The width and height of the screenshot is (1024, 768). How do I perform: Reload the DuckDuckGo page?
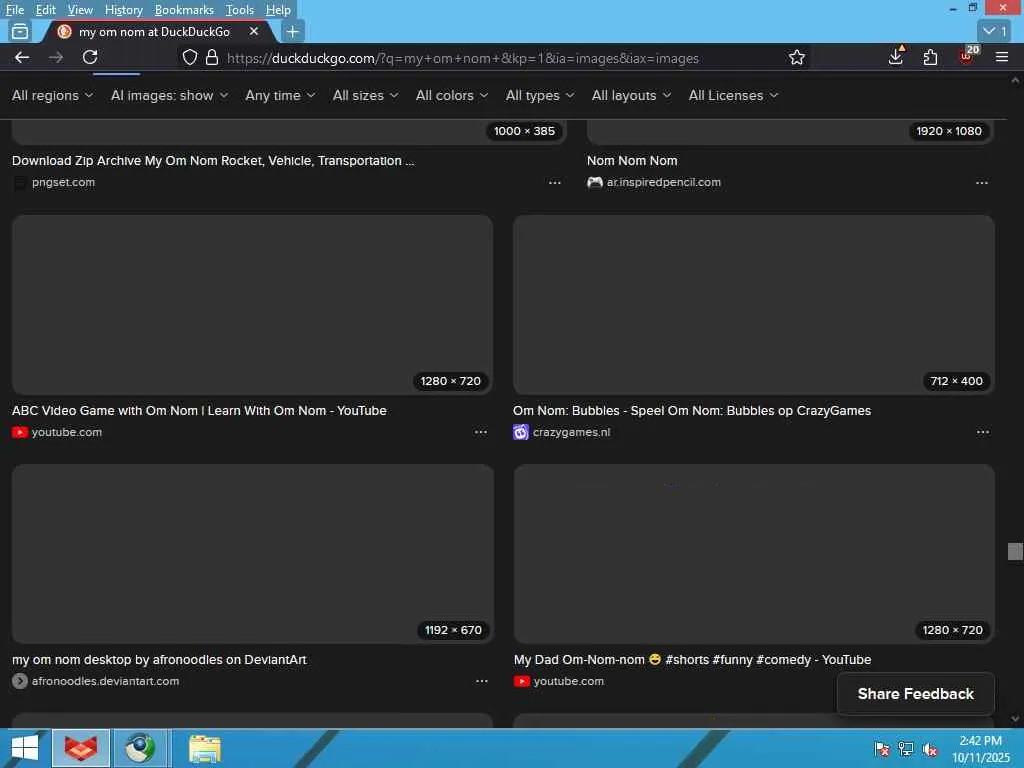pyautogui.click(x=90, y=57)
